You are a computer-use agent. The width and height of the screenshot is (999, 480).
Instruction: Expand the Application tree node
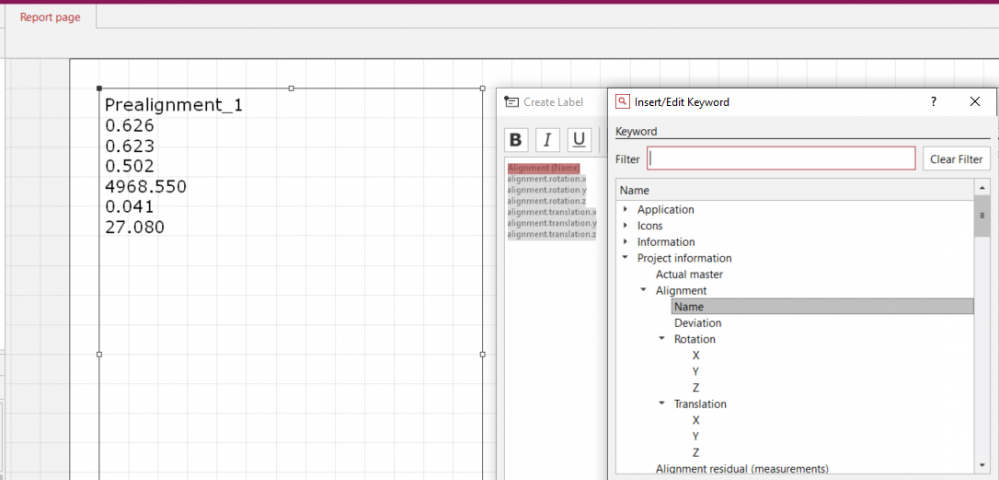coord(626,210)
